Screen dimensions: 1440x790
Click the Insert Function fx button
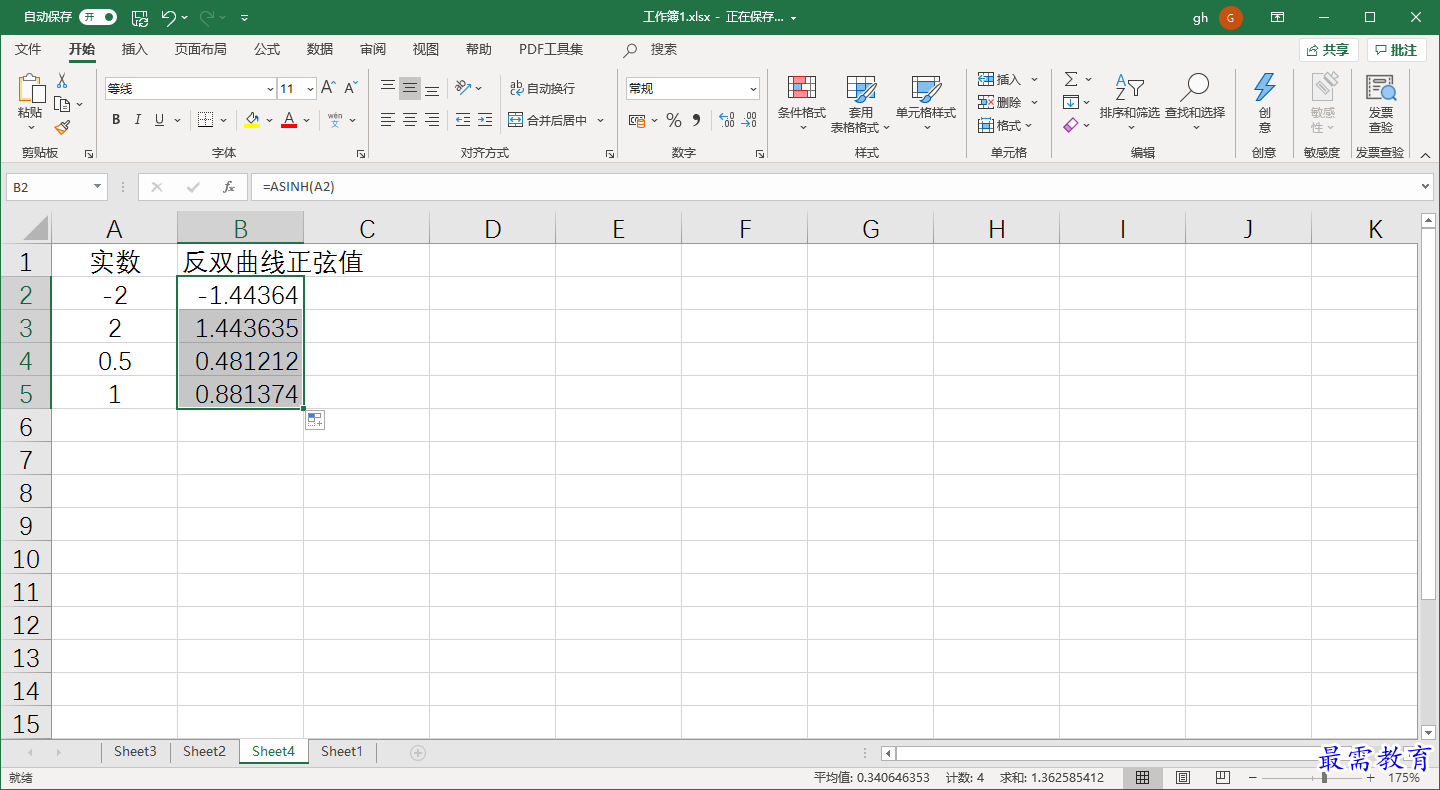(229, 187)
